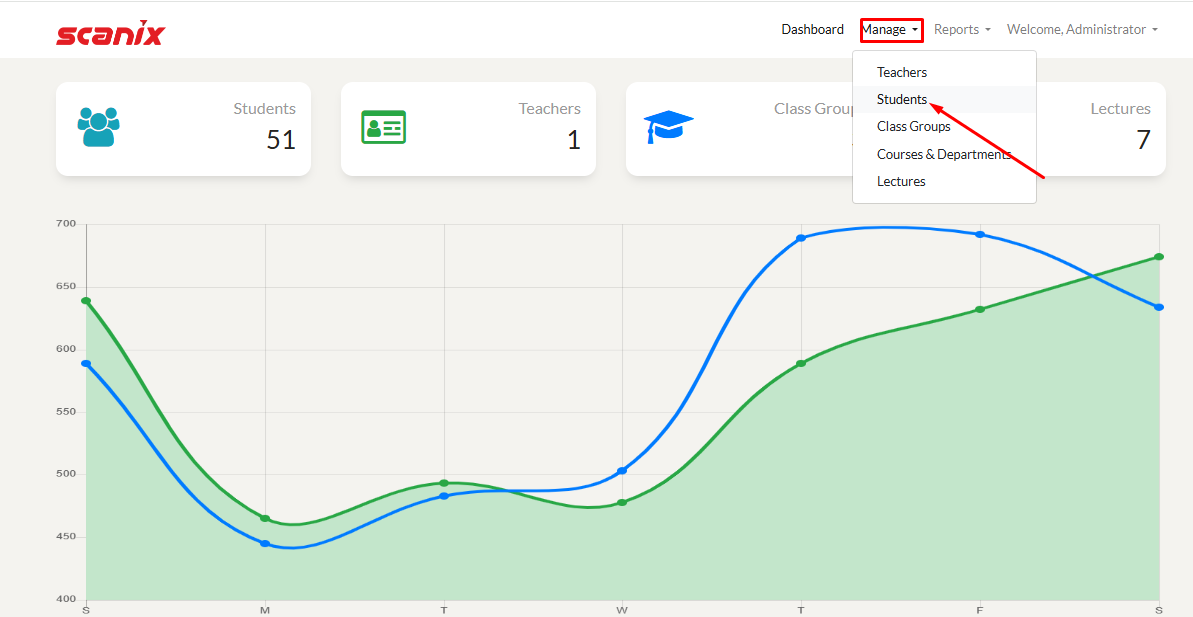Click the Teachers ID card icon

point(383,127)
